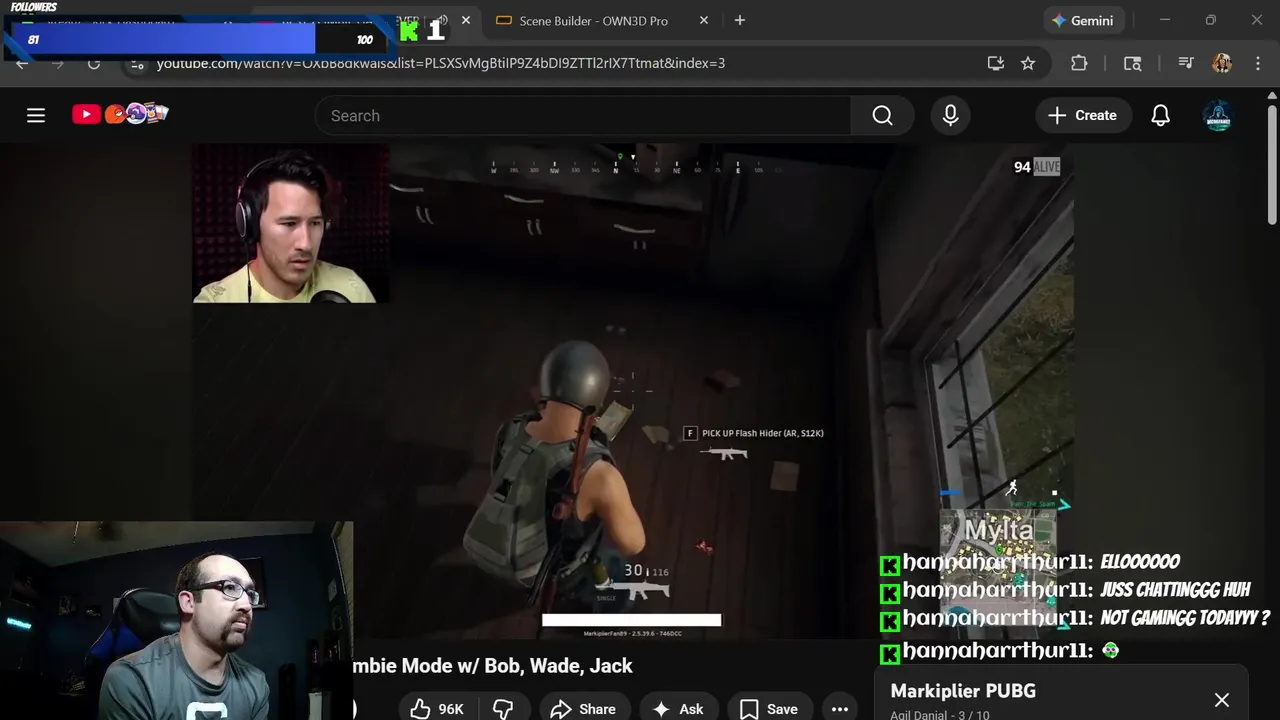The height and width of the screenshot is (720, 1280).
Task: Click the browser address bar URL
Action: click(440, 63)
